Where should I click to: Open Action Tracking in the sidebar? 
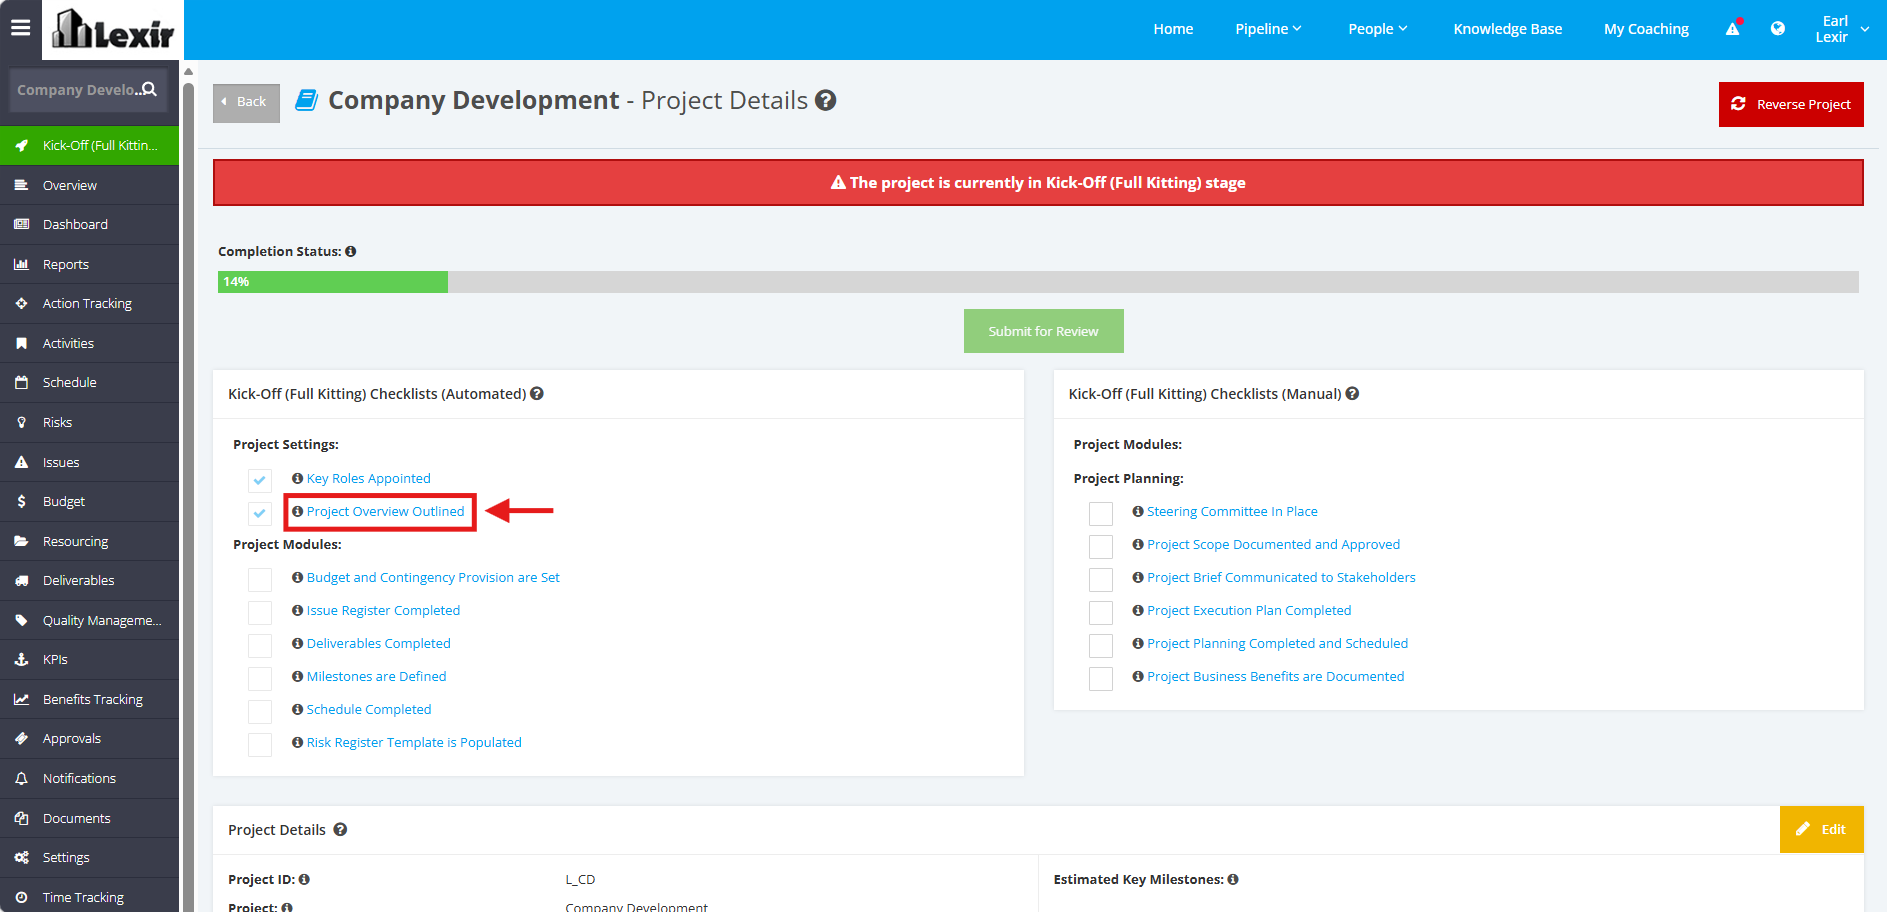(x=90, y=303)
